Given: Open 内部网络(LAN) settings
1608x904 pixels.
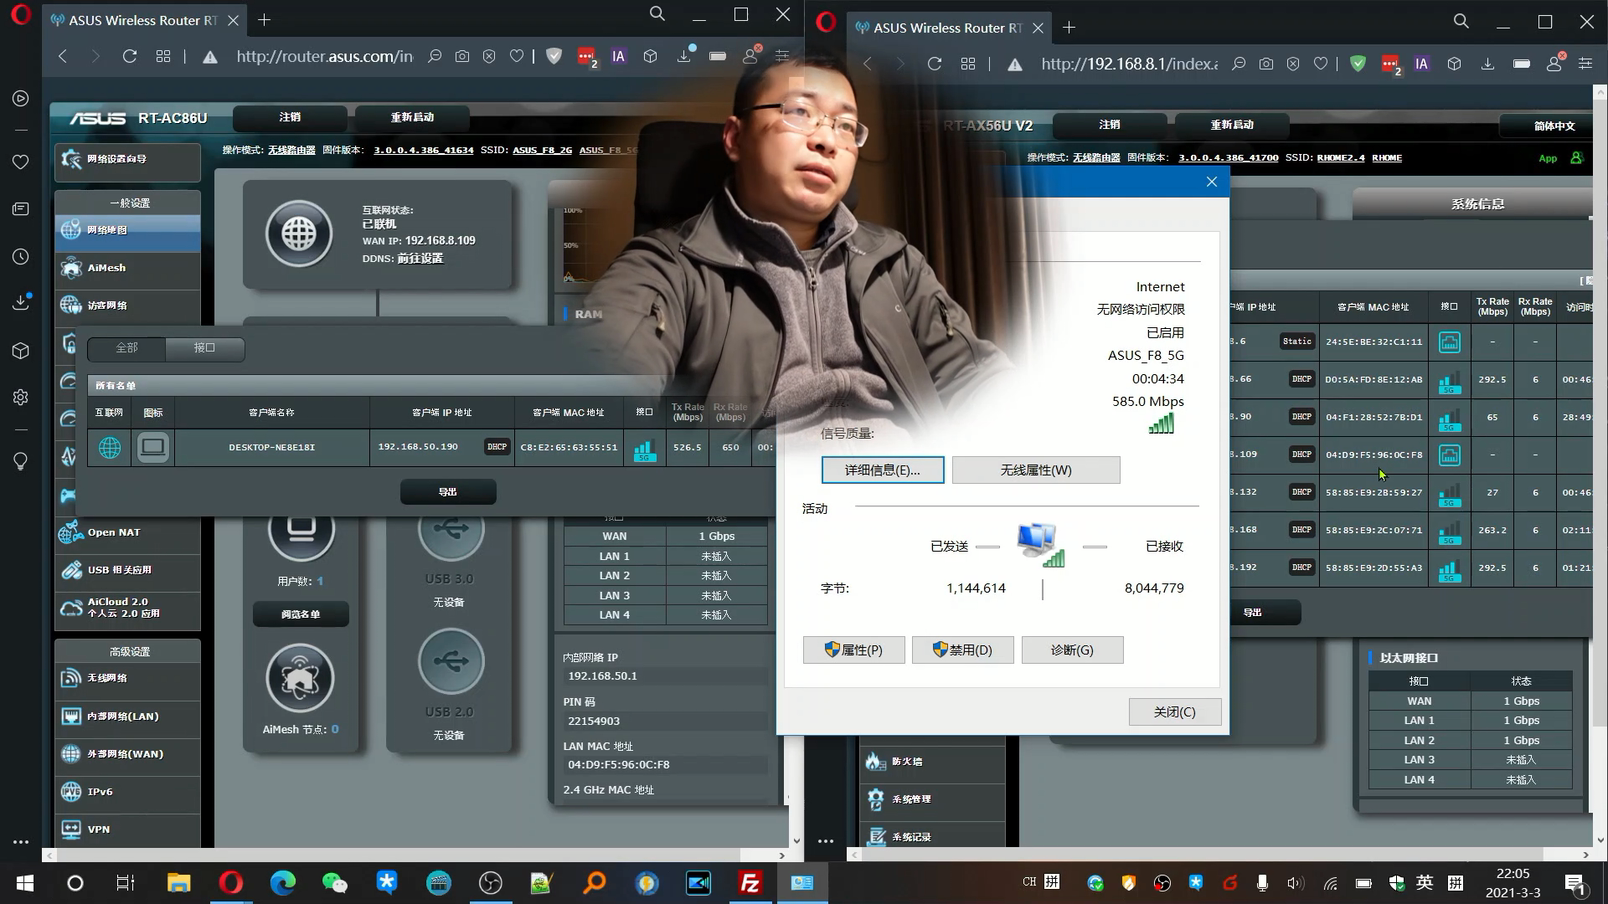Looking at the screenshot, I should tap(127, 716).
